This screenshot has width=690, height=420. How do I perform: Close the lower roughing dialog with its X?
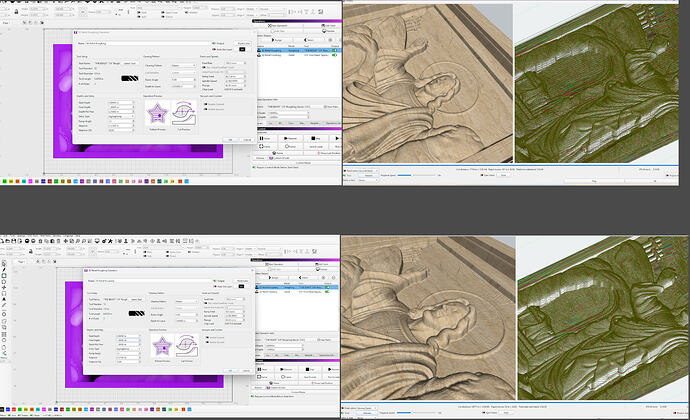click(x=252, y=270)
